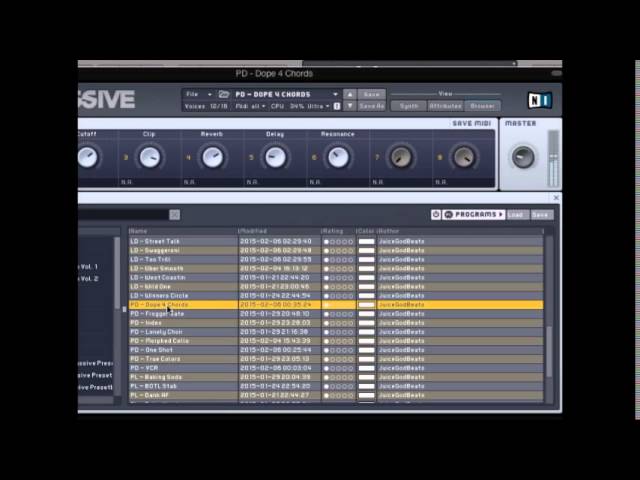This screenshot has width=640, height=480.
Task: Click color swatch for PL - BOTL Stab
Action: coord(367,386)
